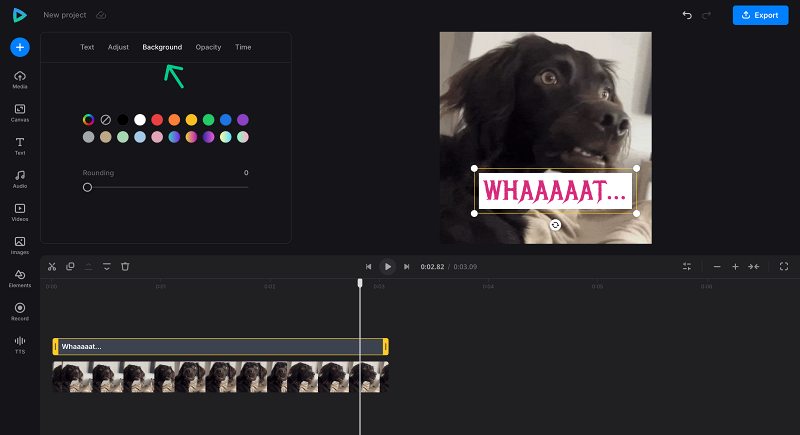Pick the purple background swatch
This screenshot has height=435, width=800.
click(x=243, y=120)
